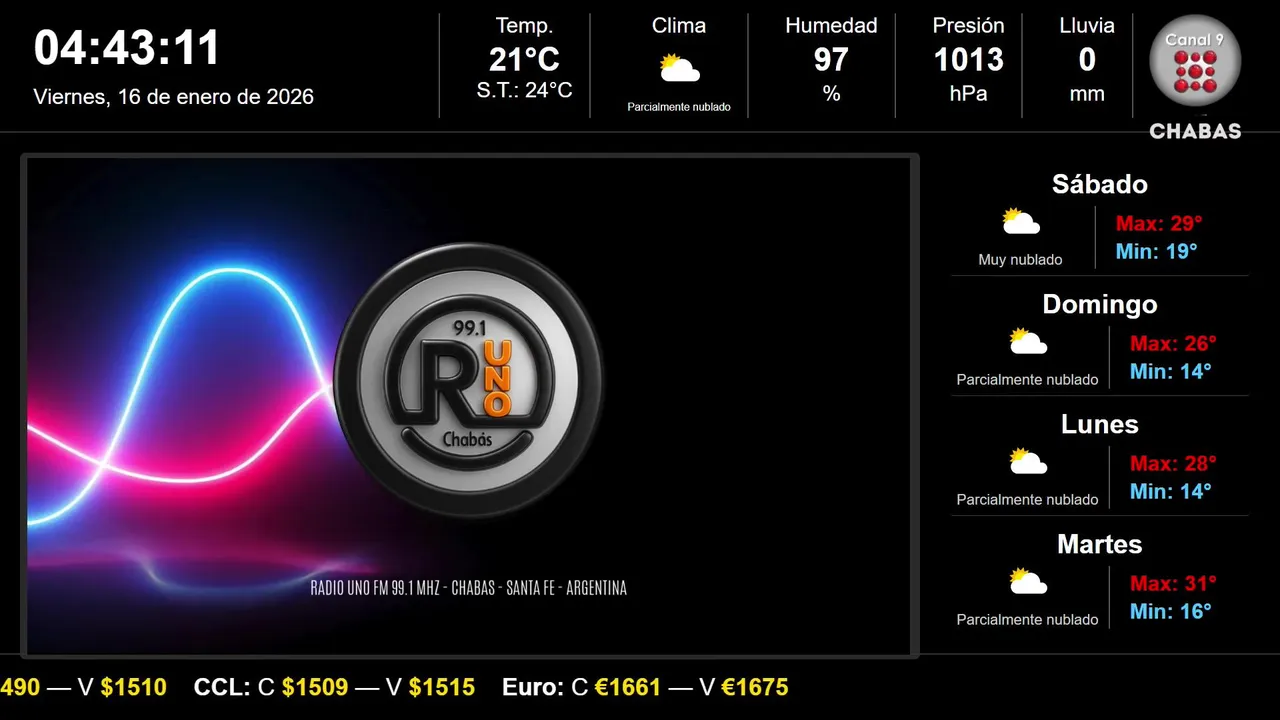Screen dimensions: 1280x720
Task: Click the rain value 0
Action: [x=1087, y=60]
